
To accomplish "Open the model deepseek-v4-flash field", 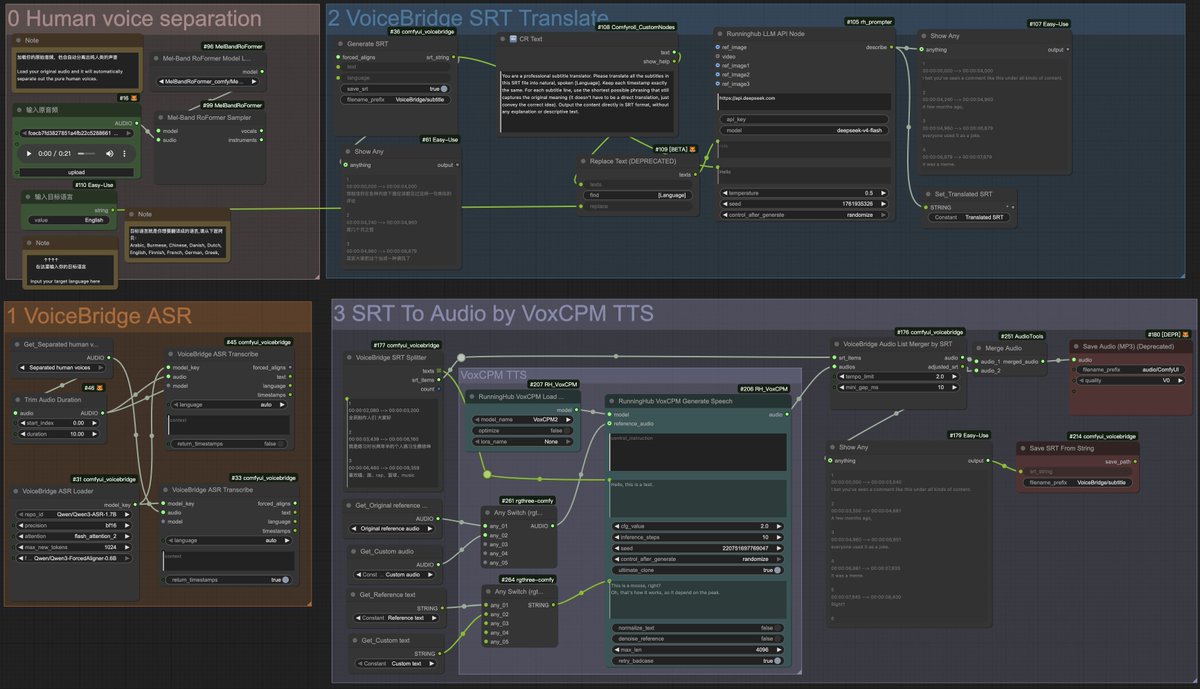I will 805,130.
